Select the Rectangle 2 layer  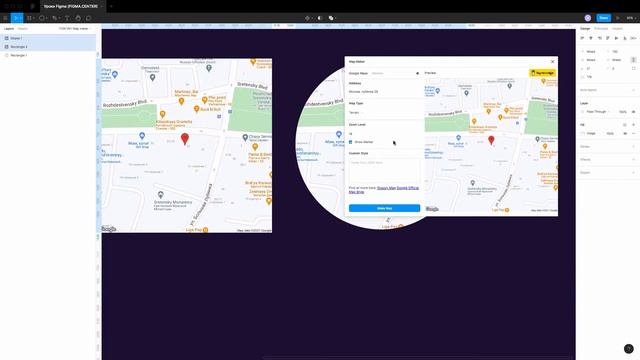point(48,47)
